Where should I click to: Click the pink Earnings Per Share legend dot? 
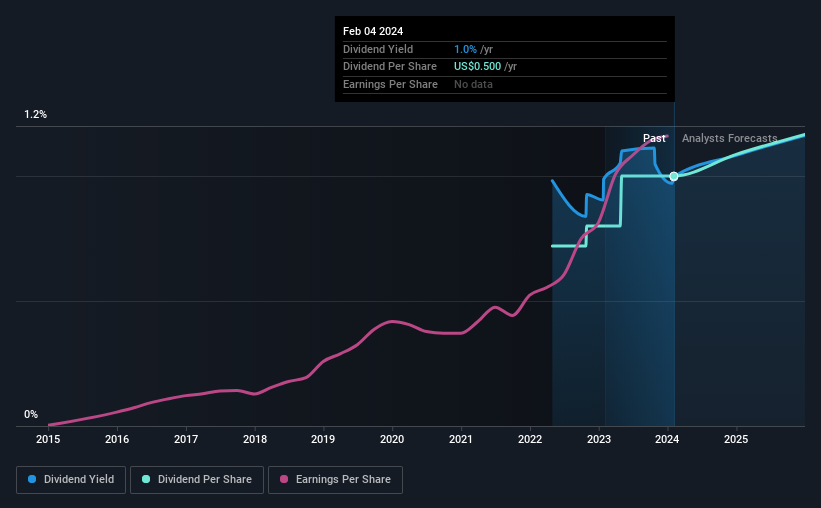point(284,479)
